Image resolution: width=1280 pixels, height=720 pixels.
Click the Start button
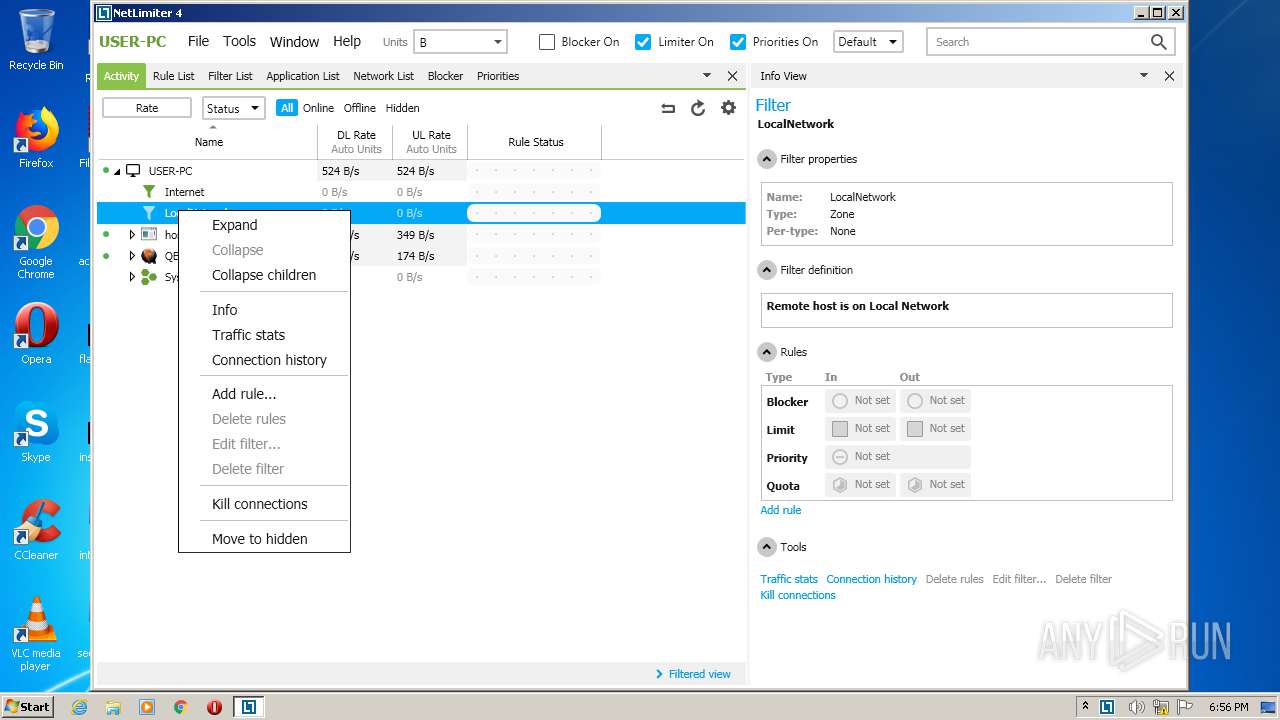point(27,707)
